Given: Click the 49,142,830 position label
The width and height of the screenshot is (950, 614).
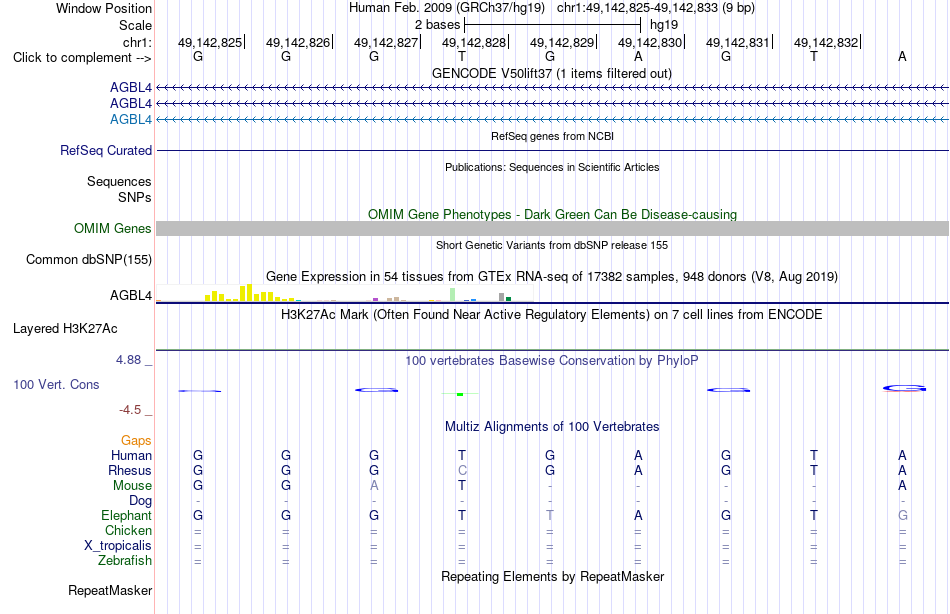Looking at the screenshot, I should coord(650,42).
